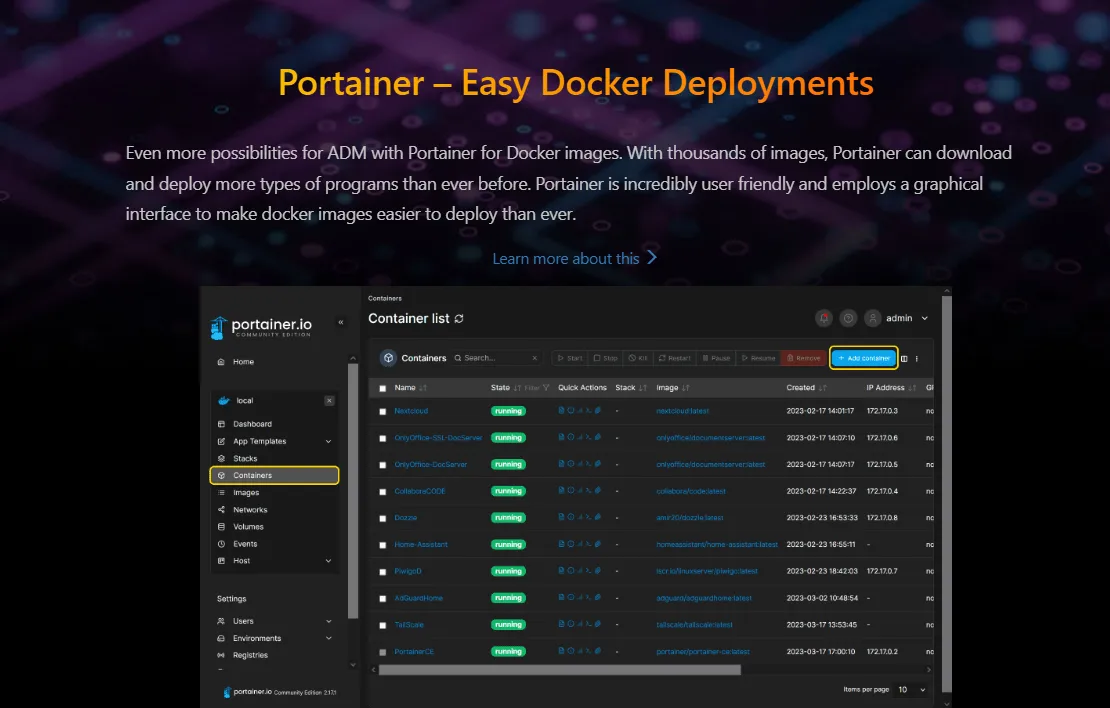Open console icon for the TailScale row

588,624
